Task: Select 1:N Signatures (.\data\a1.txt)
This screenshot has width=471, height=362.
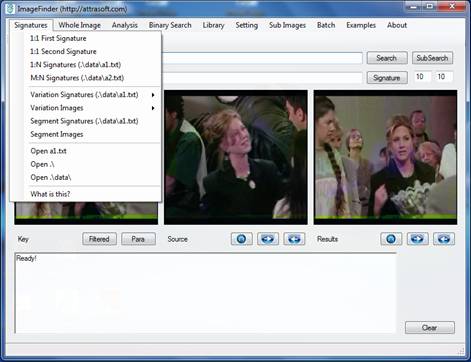Action: click(x=86, y=65)
